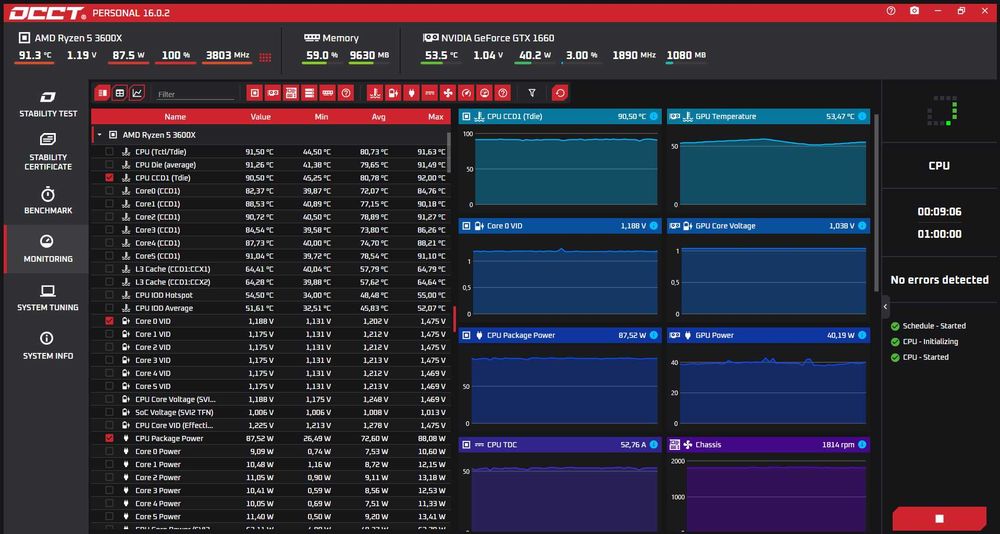The height and width of the screenshot is (534, 1000).
Task: Toggle GPU sensor filter icon
Action: point(273,93)
